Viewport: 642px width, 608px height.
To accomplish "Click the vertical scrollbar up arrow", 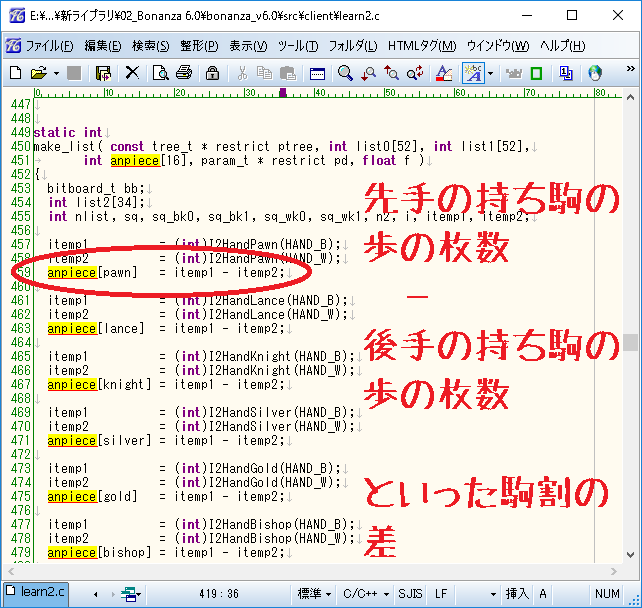I will [631, 97].
